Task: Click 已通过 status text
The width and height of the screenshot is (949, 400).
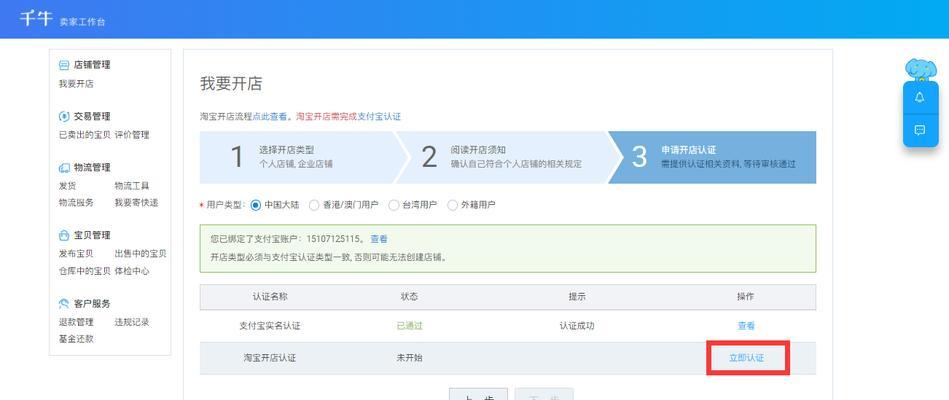Action: point(409,326)
